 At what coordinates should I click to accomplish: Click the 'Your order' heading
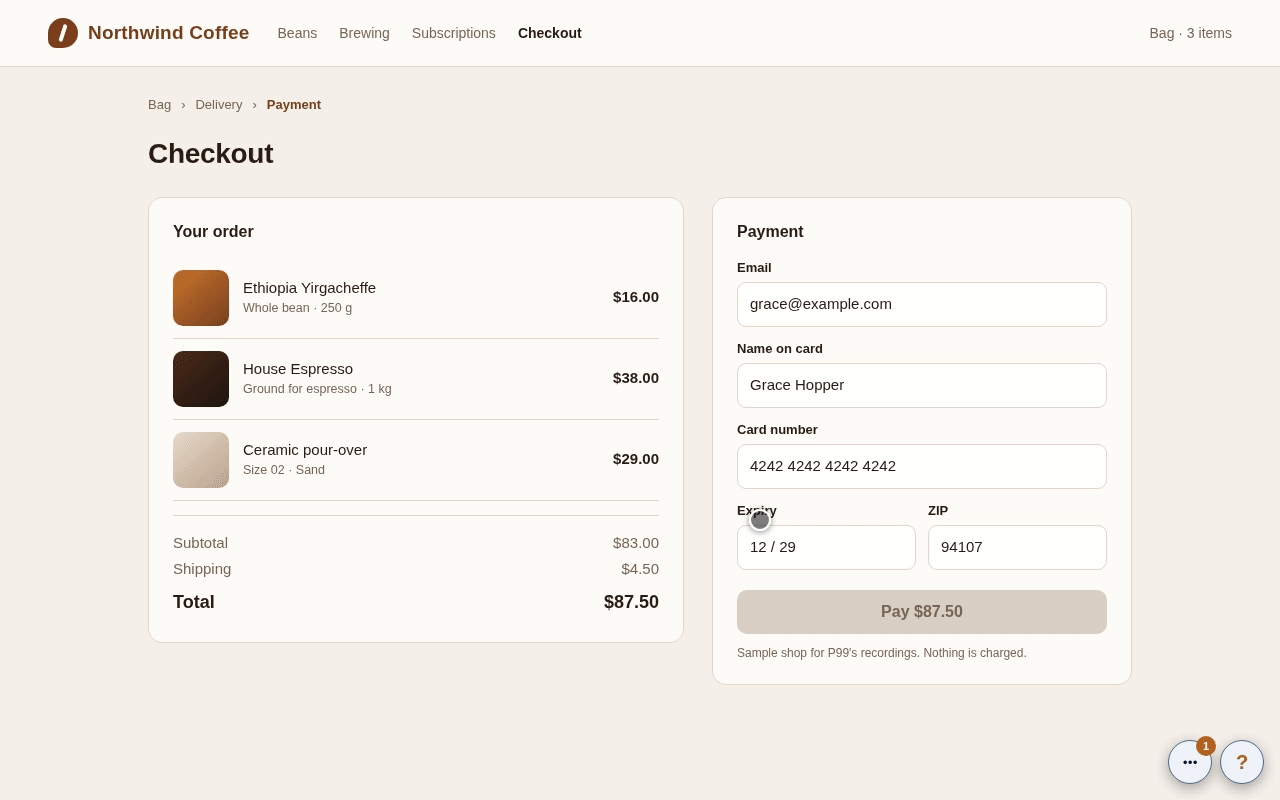point(213,232)
